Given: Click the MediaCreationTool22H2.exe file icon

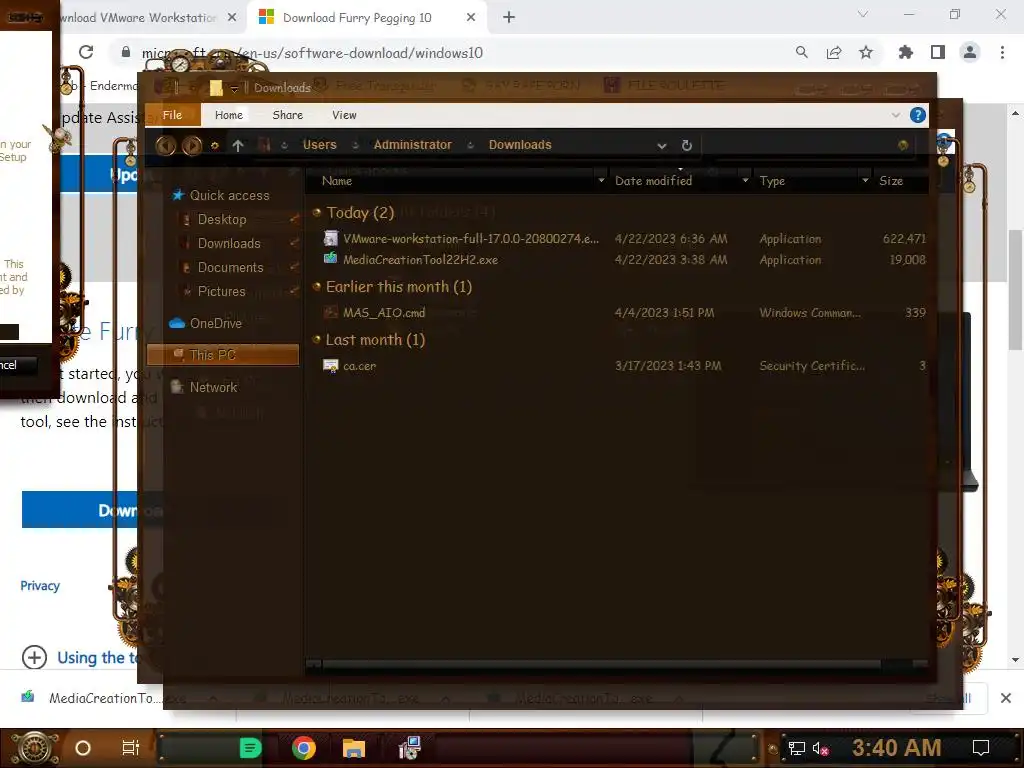Looking at the screenshot, I should pyautogui.click(x=331, y=259).
